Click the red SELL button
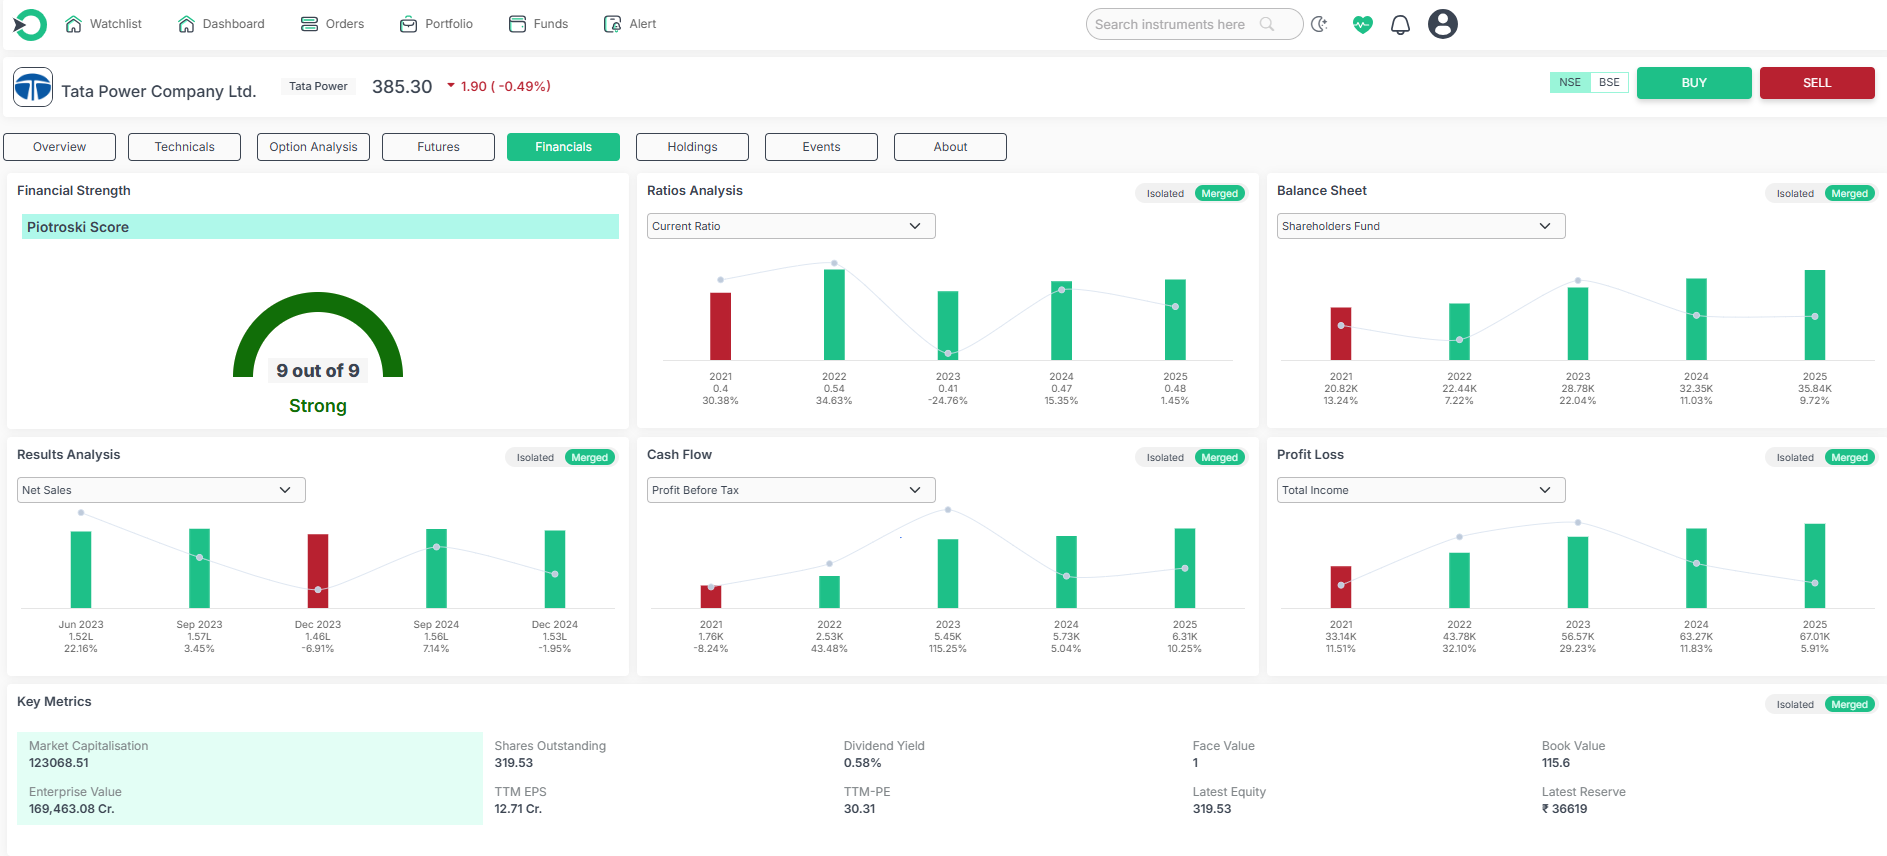 pos(1817,83)
